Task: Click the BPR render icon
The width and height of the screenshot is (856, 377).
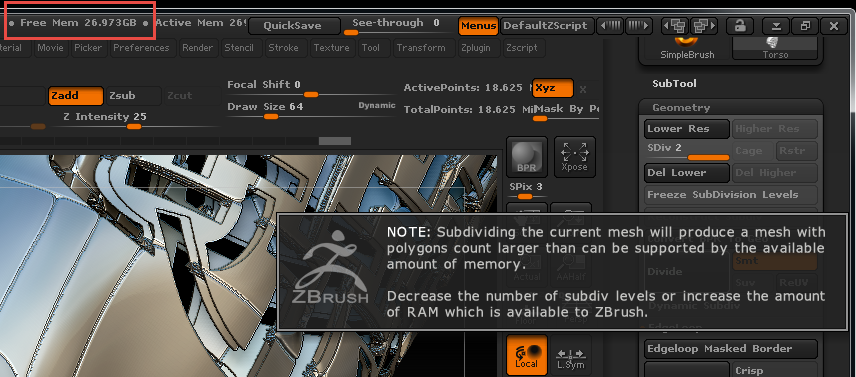Action: point(527,157)
